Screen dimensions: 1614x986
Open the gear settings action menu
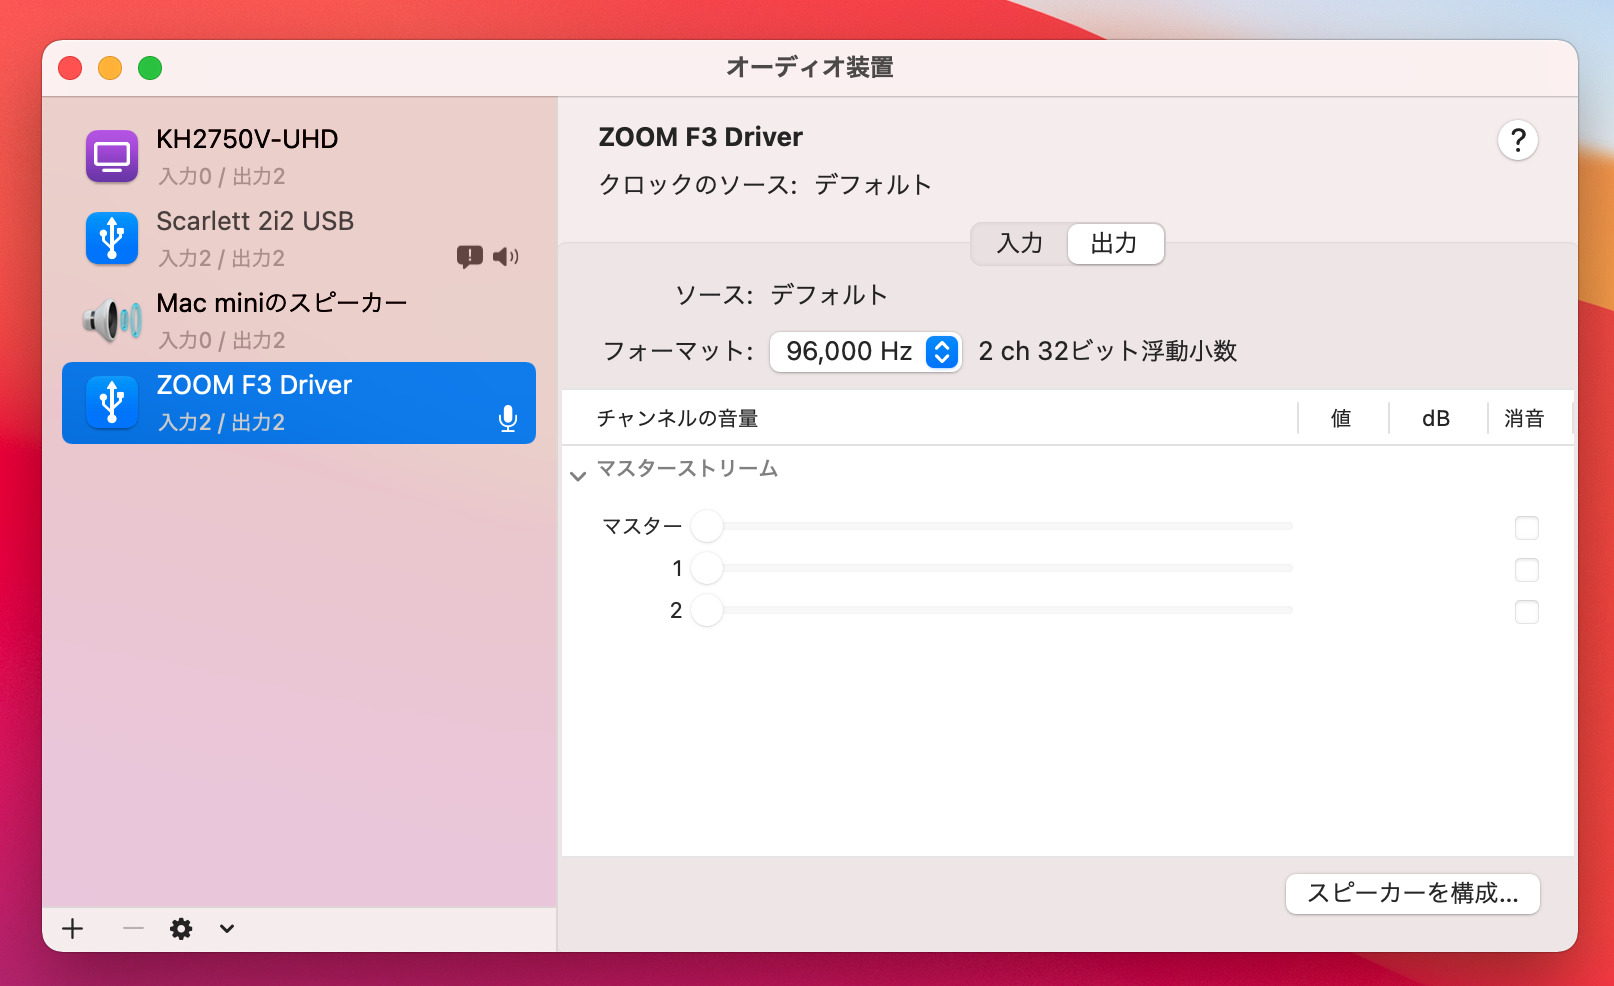[x=181, y=929]
